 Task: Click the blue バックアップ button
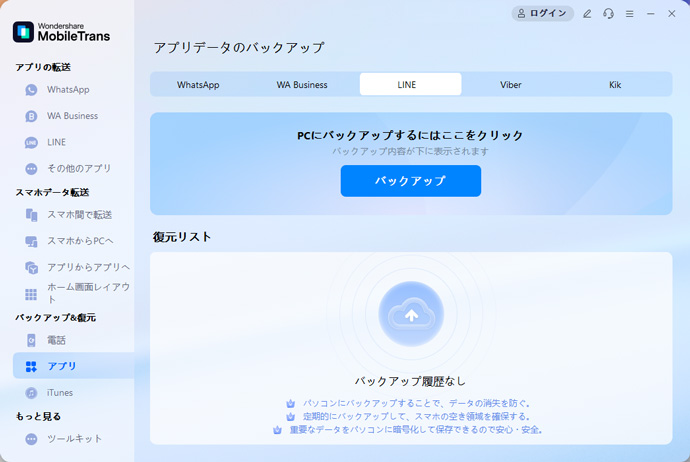(x=411, y=181)
